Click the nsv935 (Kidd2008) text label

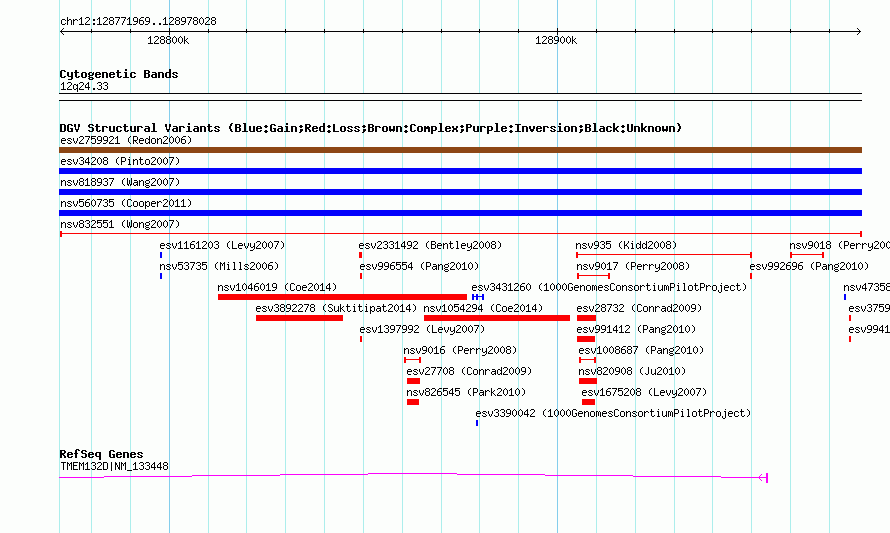pyautogui.click(x=626, y=245)
